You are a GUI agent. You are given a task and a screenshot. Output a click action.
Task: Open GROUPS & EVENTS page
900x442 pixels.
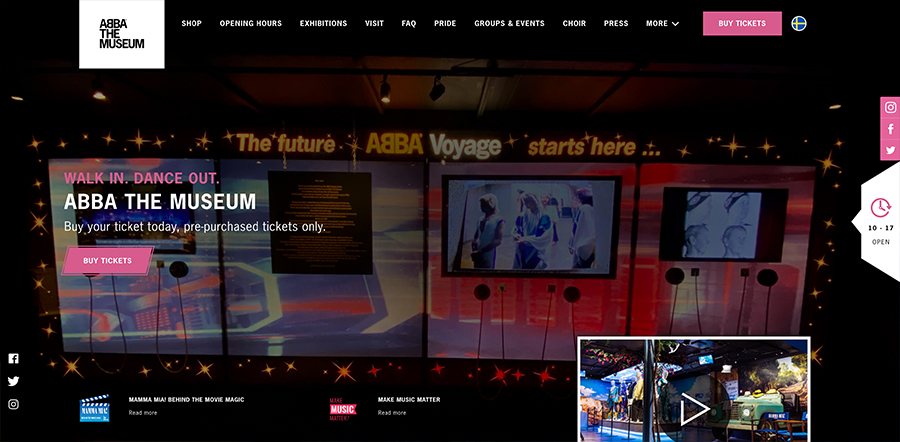[509, 24]
